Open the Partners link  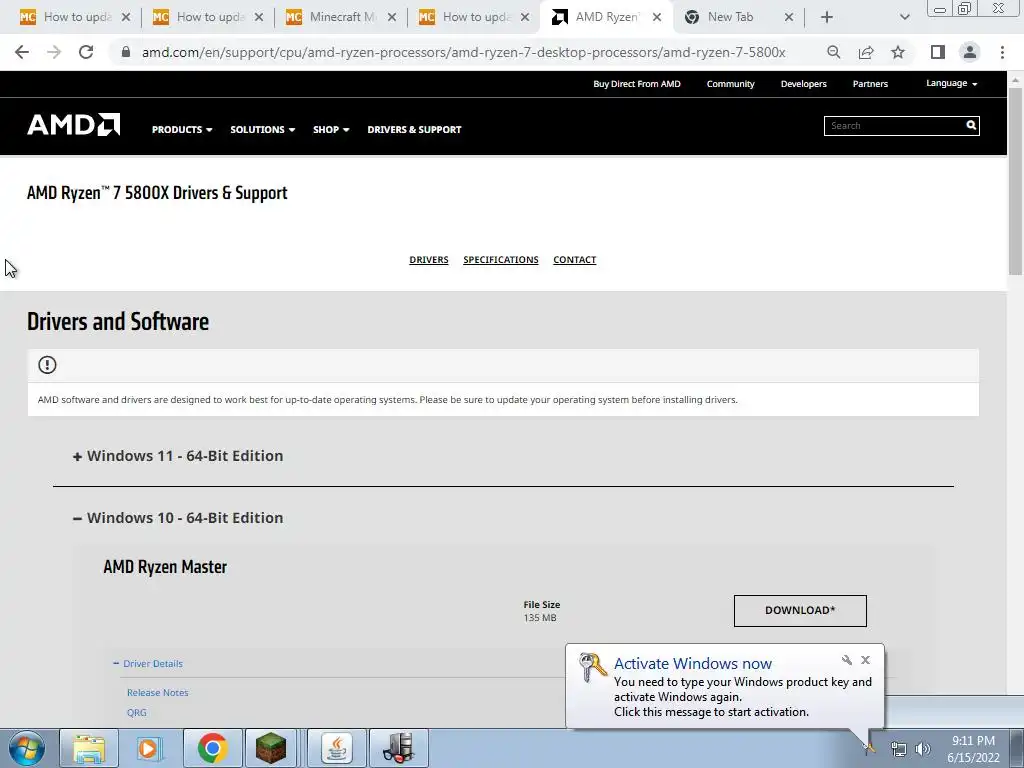click(870, 84)
